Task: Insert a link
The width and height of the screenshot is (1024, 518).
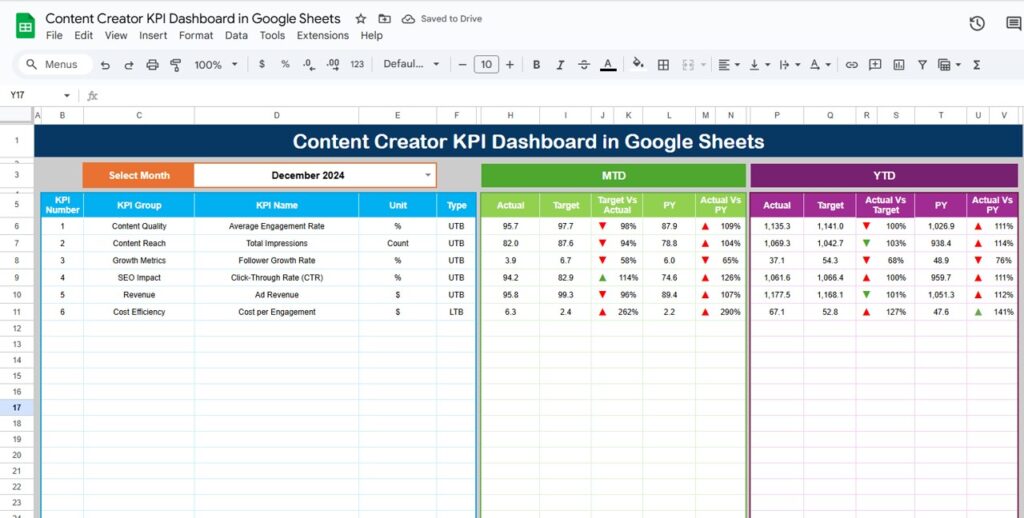Action: (852, 65)
